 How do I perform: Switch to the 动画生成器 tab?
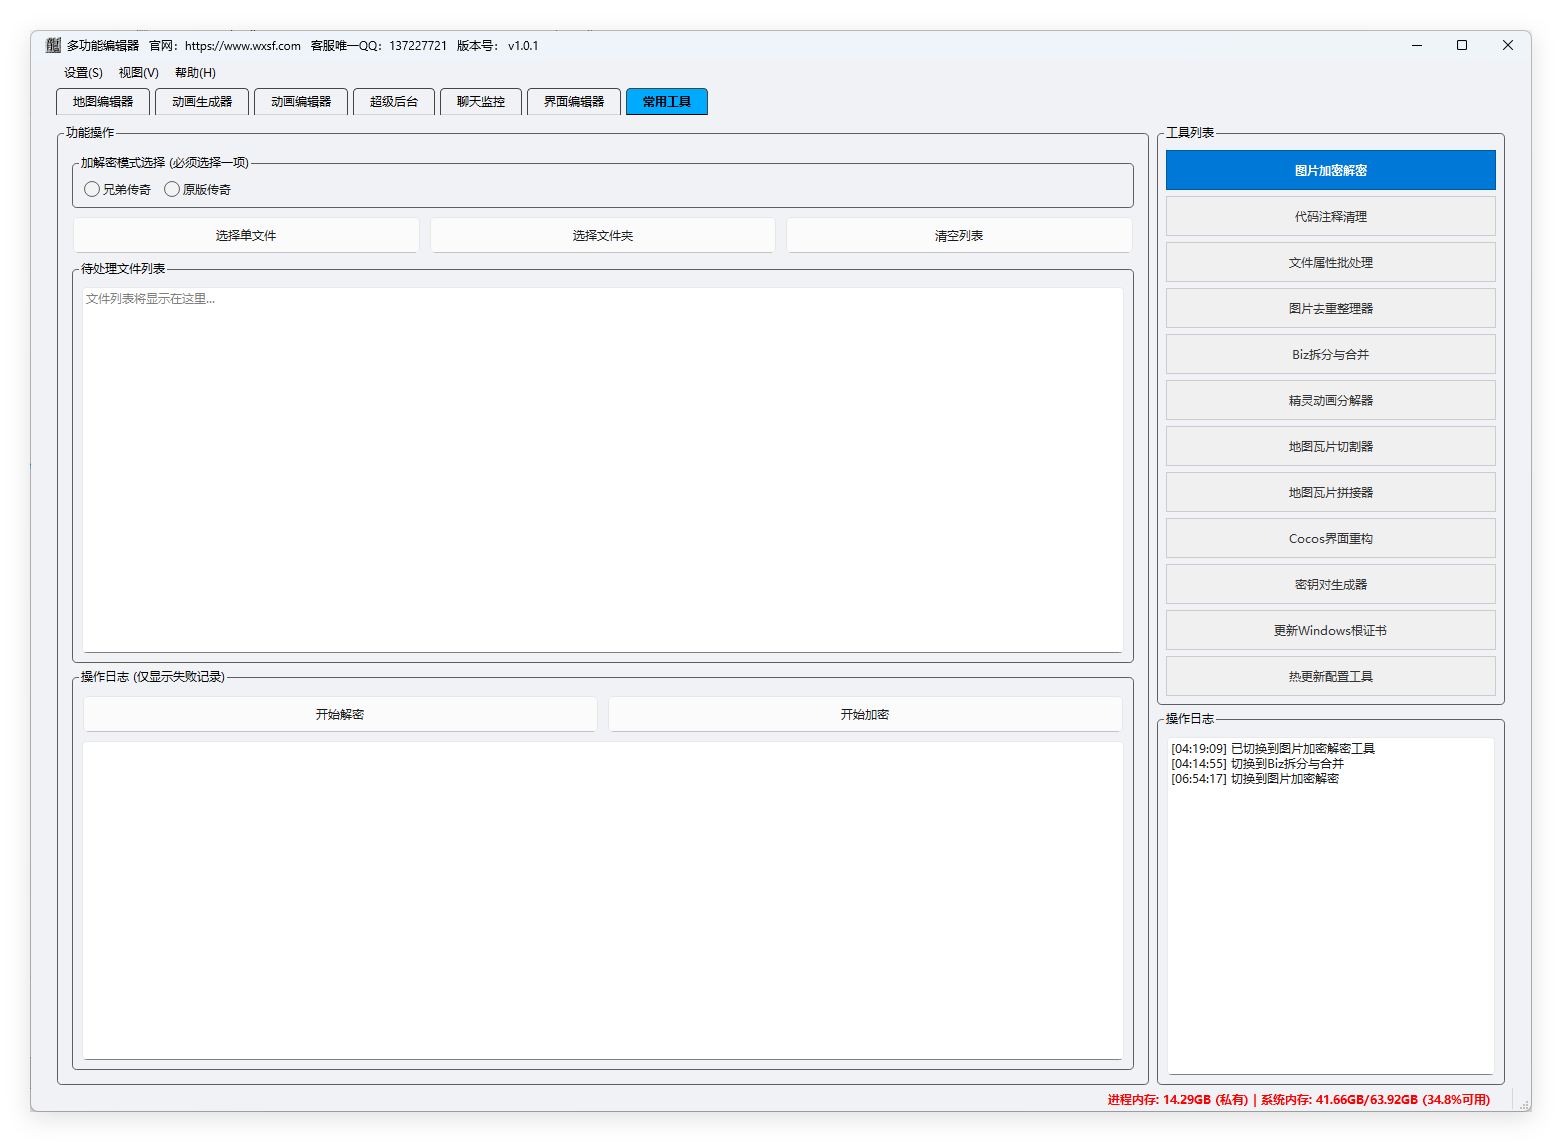tap(202, 102)
